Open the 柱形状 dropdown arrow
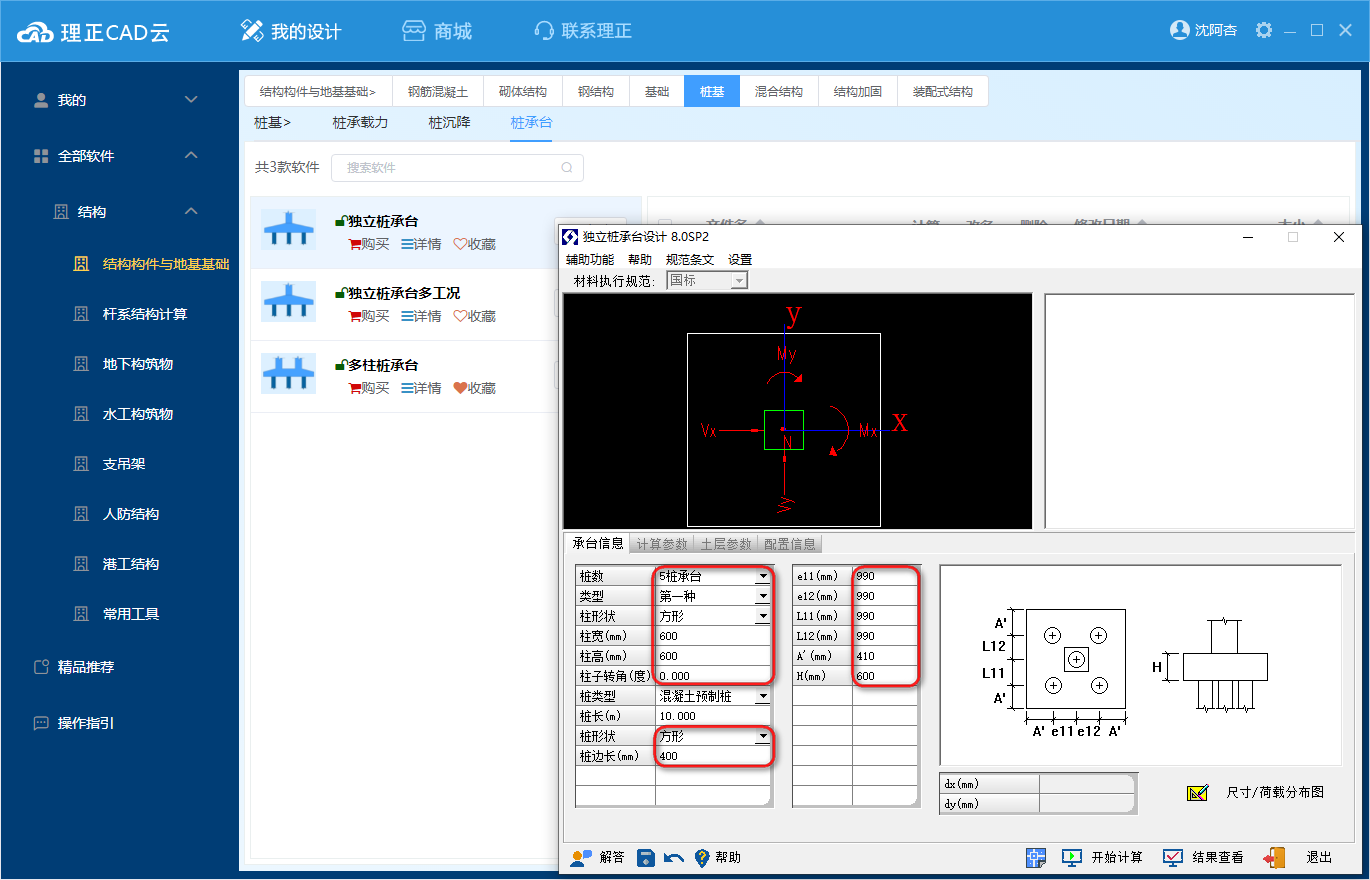This screenshot has height=880, width=1370. 762,617
